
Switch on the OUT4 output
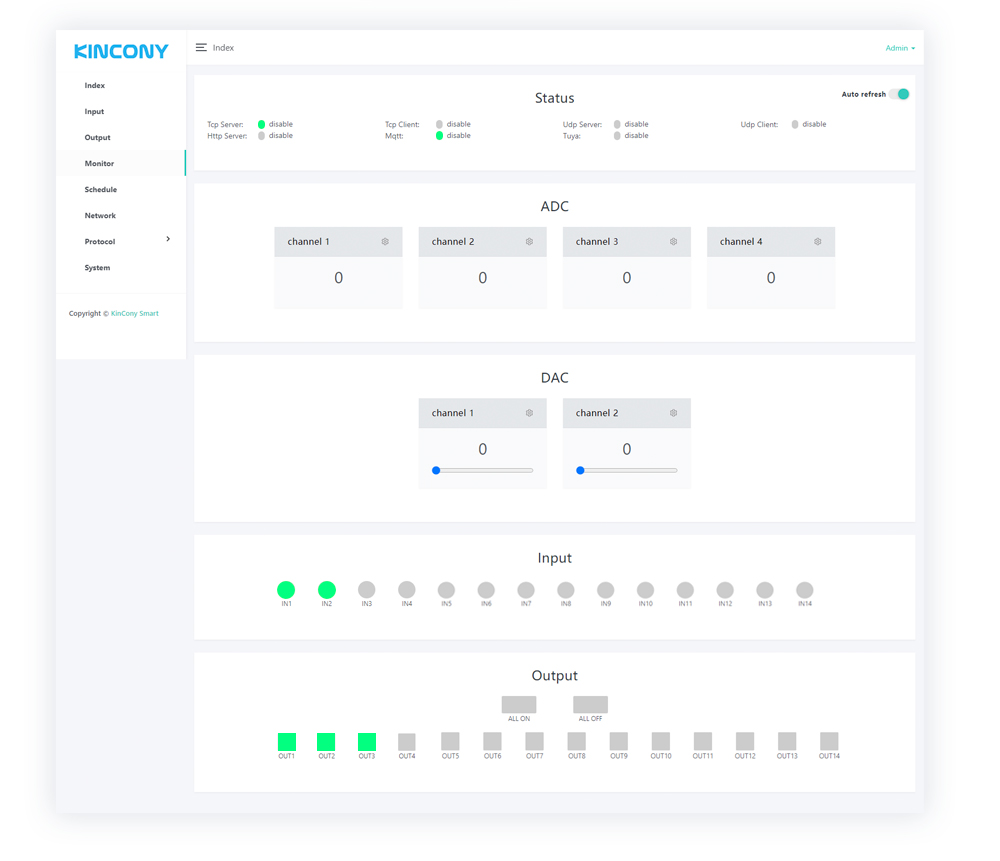[407, 742]
